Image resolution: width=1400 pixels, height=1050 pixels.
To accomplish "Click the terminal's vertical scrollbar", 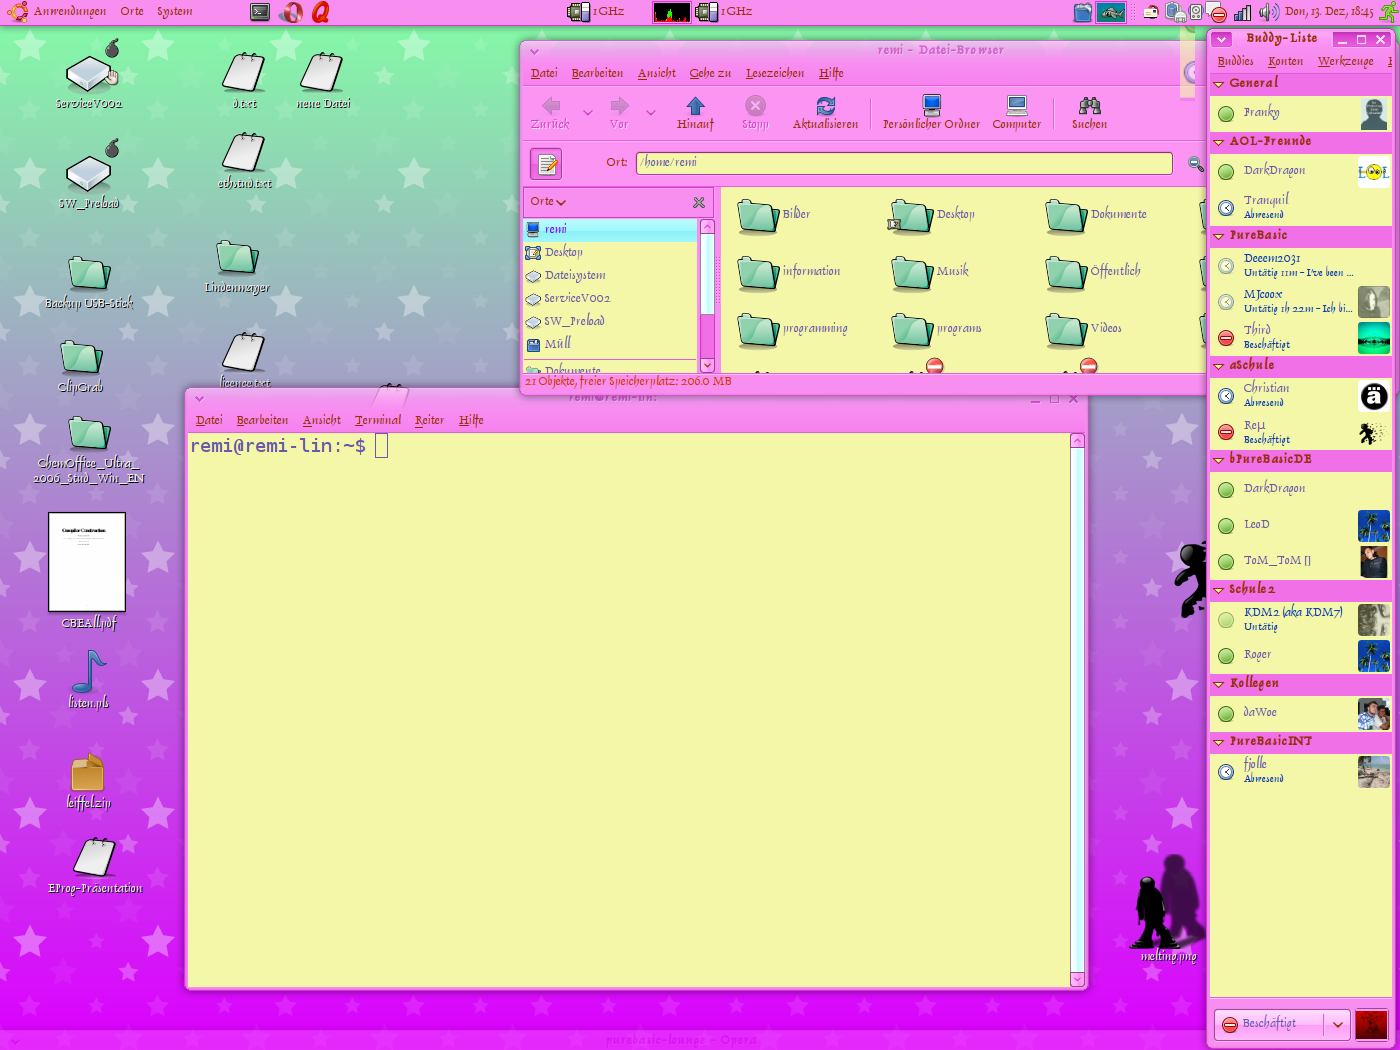I will (1077, 700).
